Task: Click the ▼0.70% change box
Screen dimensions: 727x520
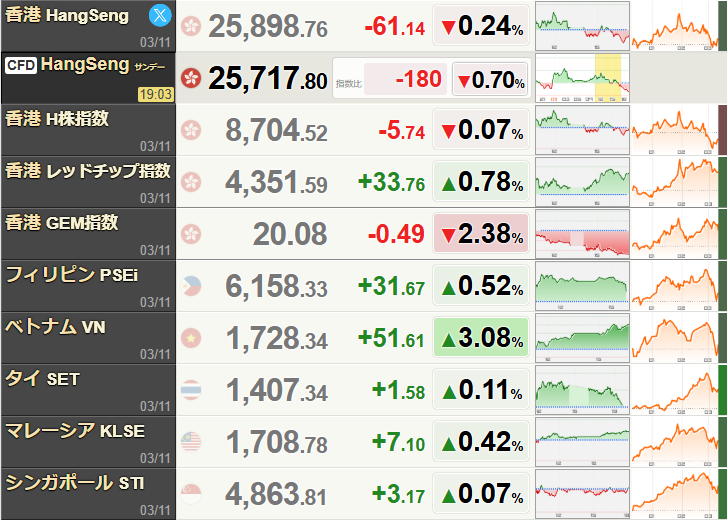Action: [x=491, y=80]
